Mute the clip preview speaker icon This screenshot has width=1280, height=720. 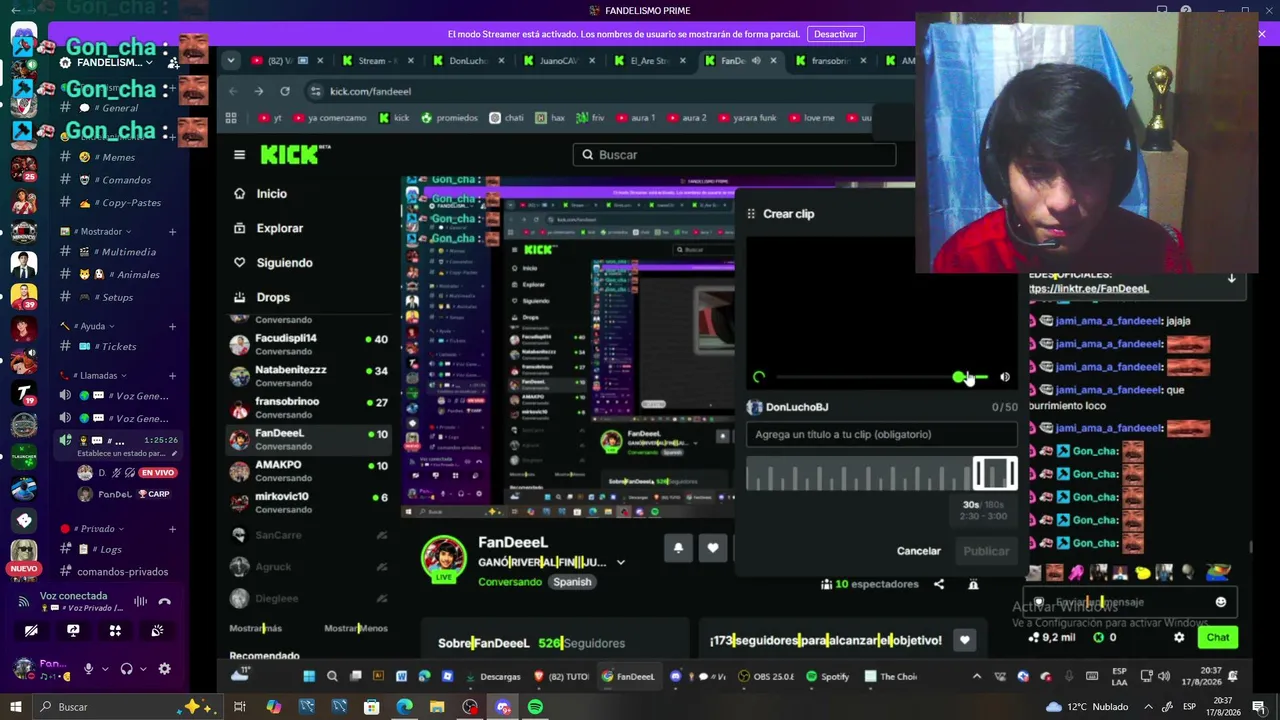(1005, 377)
